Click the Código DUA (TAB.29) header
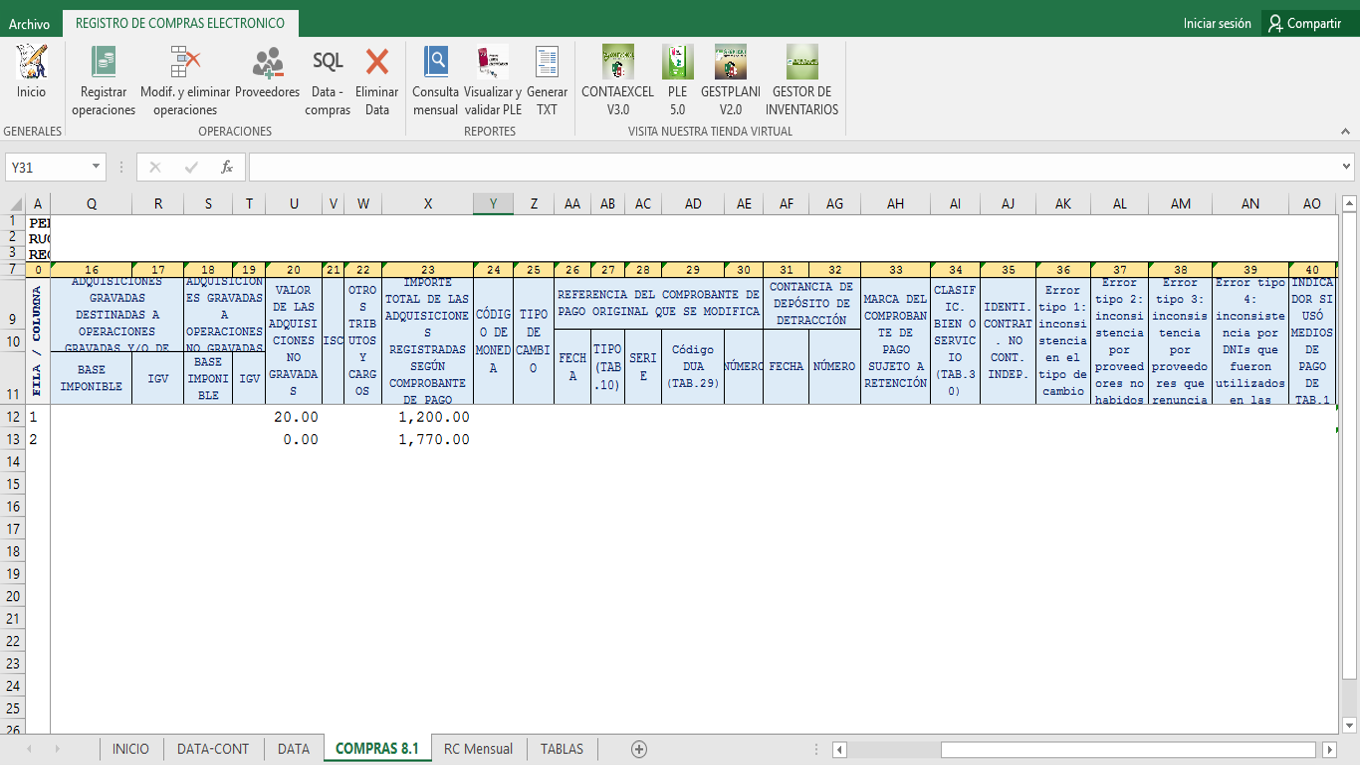The image size is (1360, 765). [693, 366]
